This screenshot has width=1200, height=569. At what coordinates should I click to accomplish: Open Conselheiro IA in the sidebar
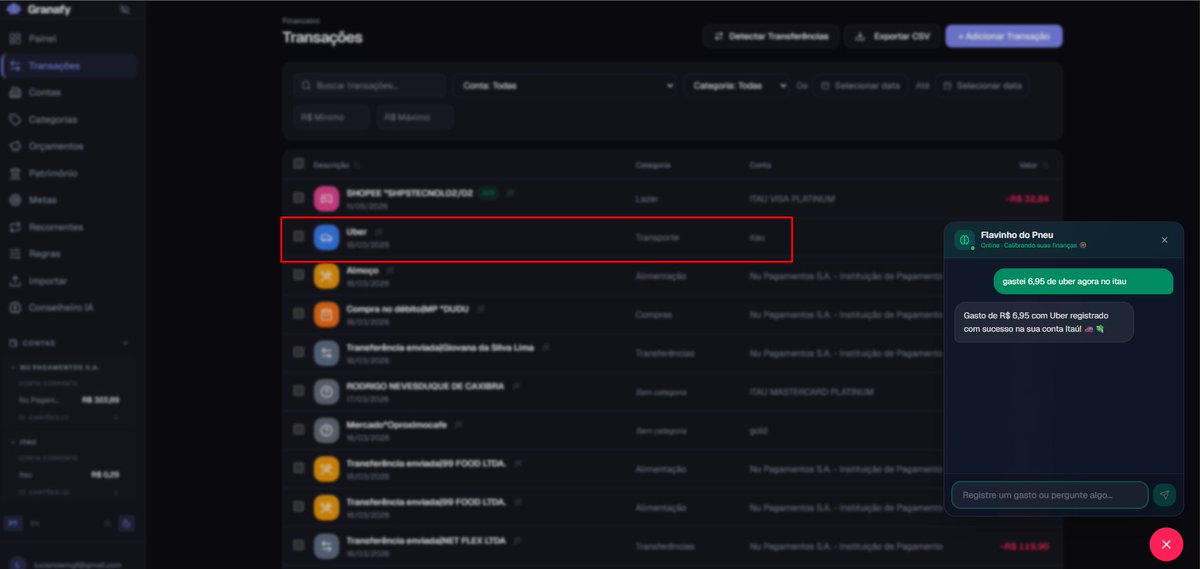coord(69,309)
